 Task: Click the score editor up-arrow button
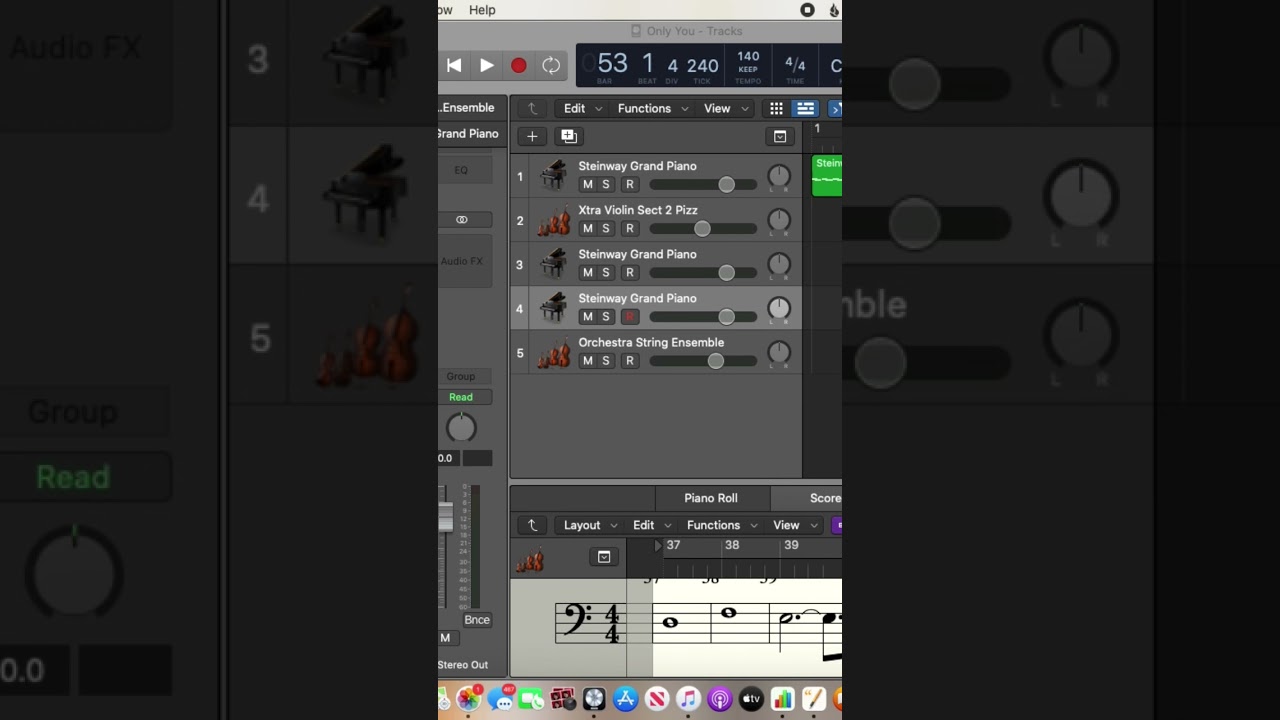point(532,525)
